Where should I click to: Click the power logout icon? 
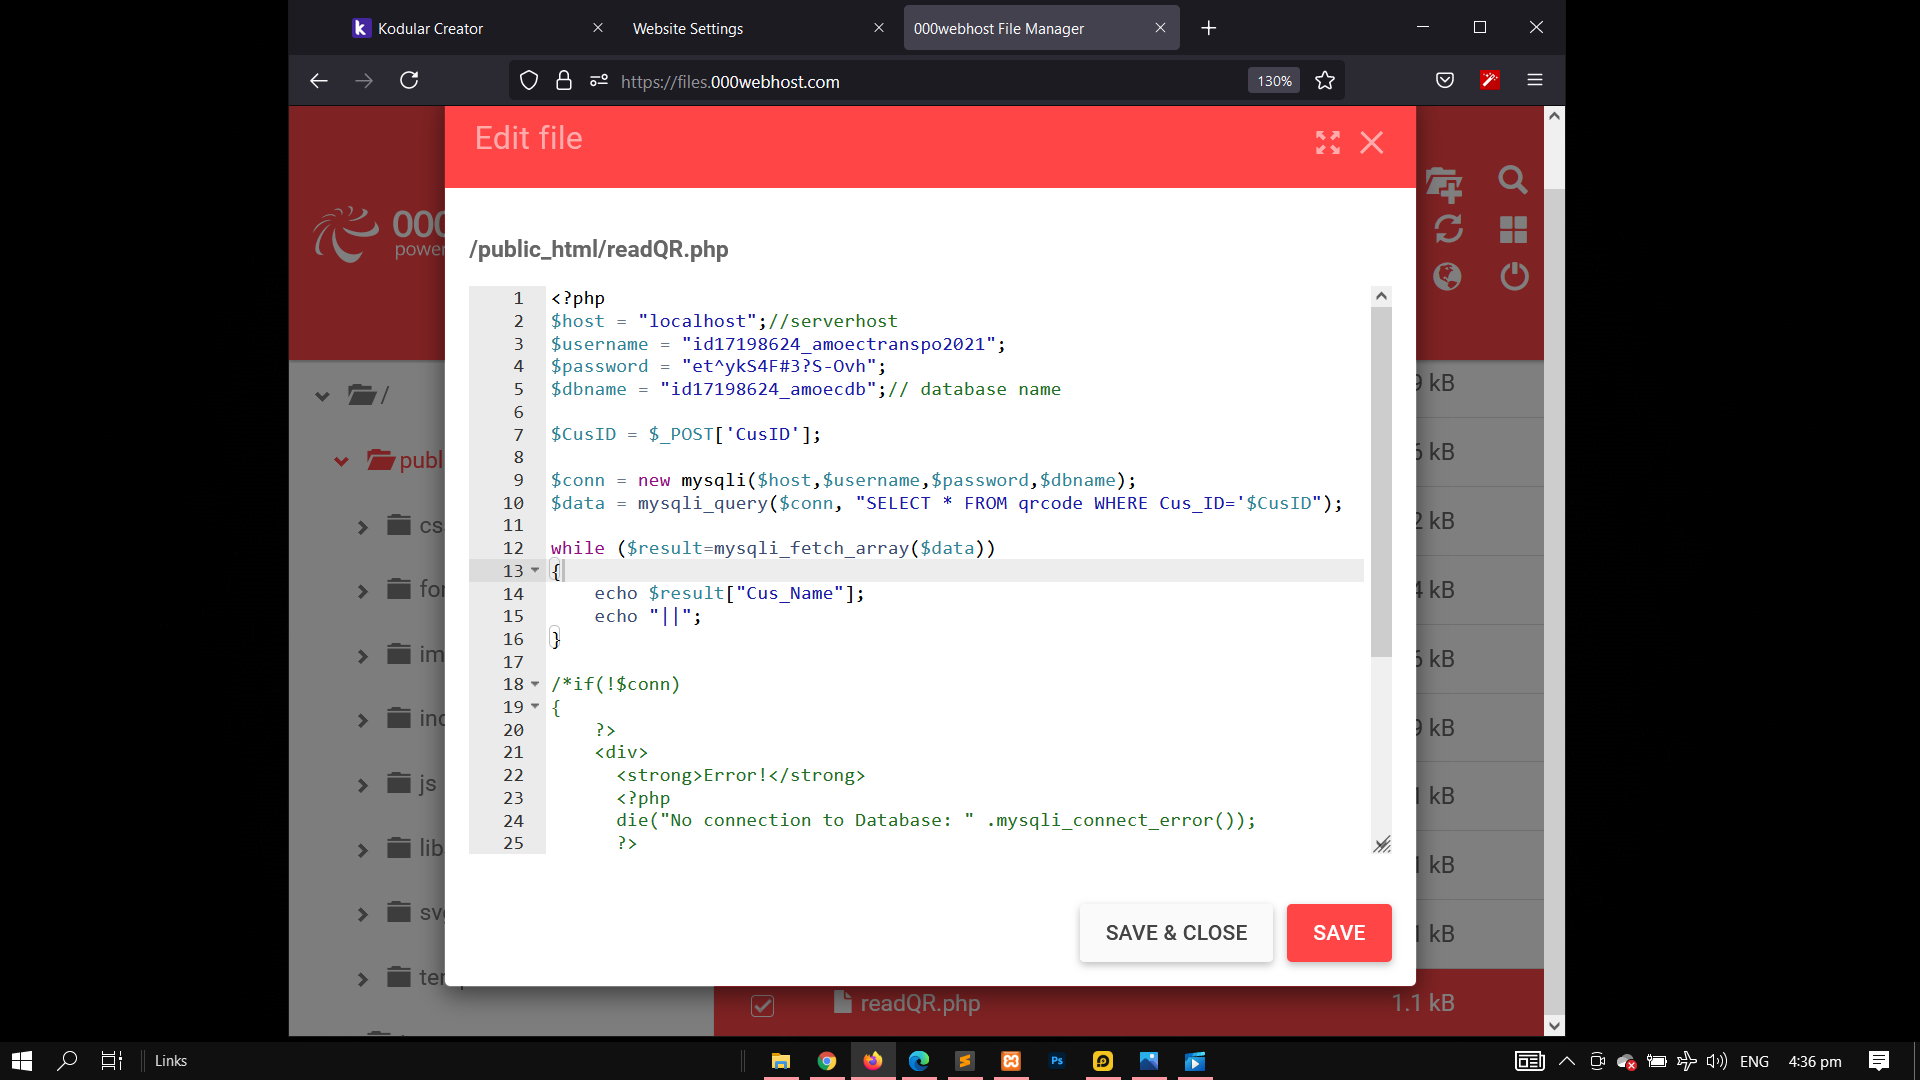point(1514,276)
